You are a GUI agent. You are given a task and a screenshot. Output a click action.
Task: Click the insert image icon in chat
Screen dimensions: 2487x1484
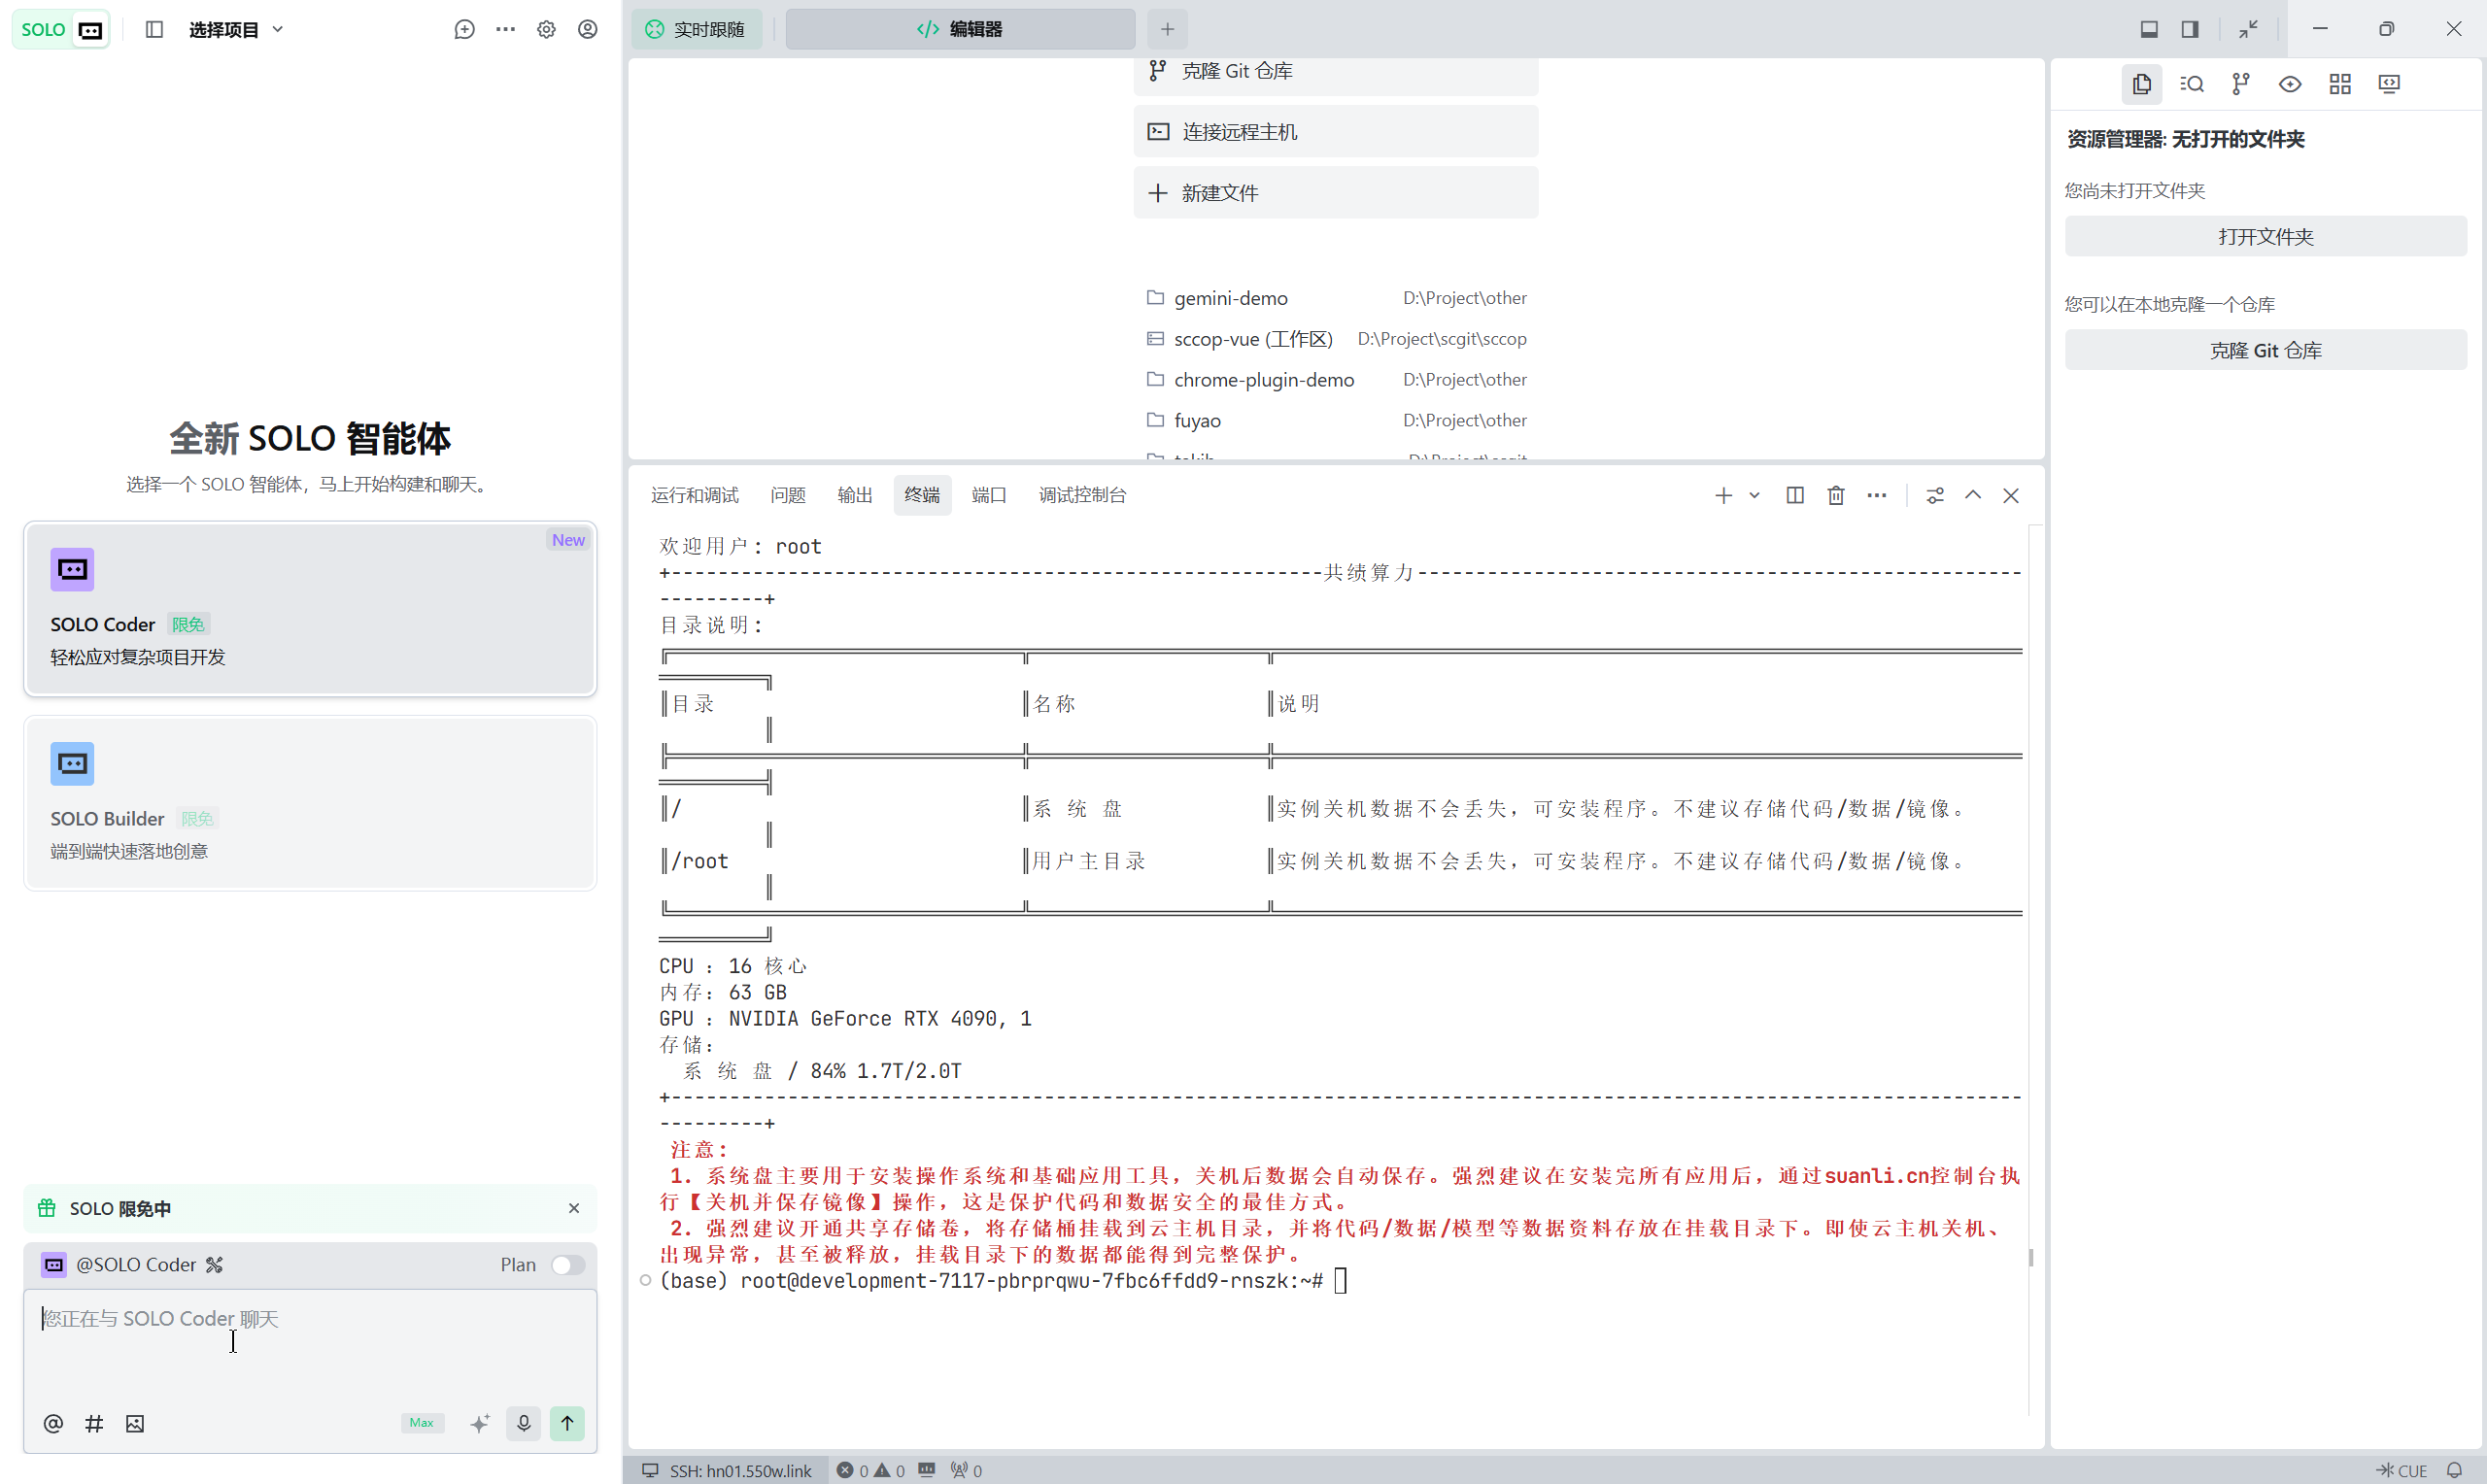pyautogui.click(x=135, y=1423)
